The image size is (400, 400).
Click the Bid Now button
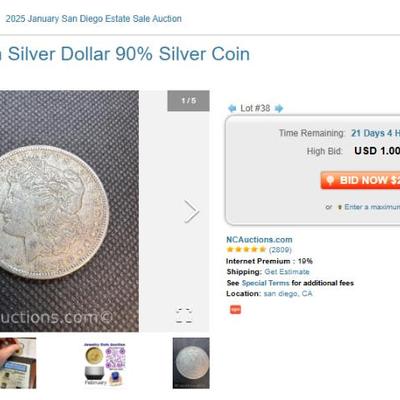(x=360, y=180)
